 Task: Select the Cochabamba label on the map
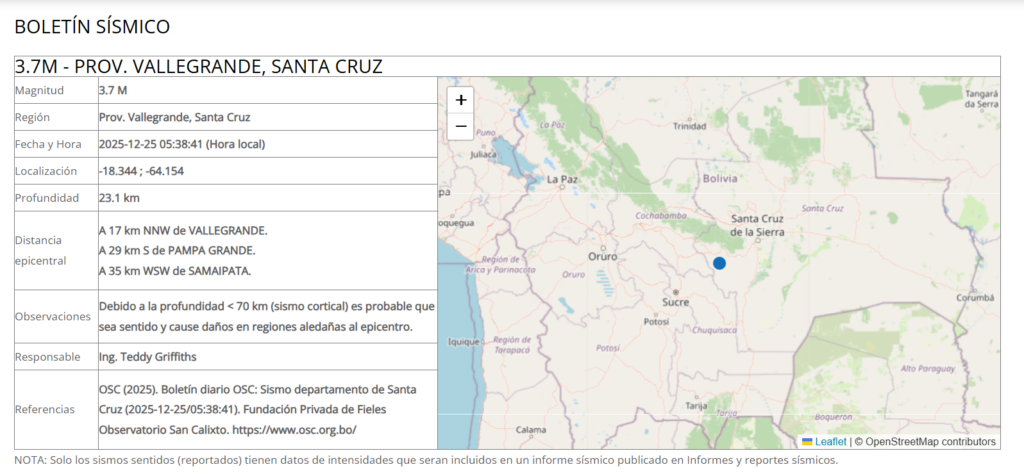[661, 215]
